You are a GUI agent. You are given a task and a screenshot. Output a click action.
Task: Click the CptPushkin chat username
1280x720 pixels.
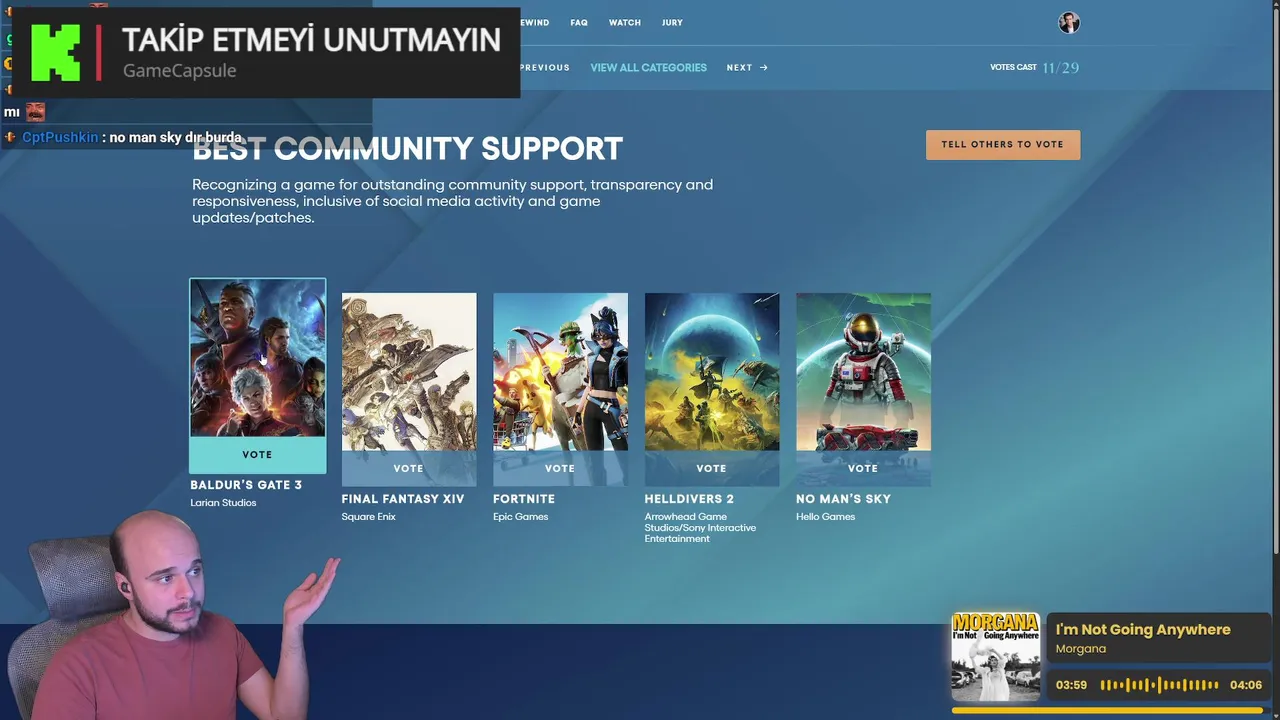point(60,137)
